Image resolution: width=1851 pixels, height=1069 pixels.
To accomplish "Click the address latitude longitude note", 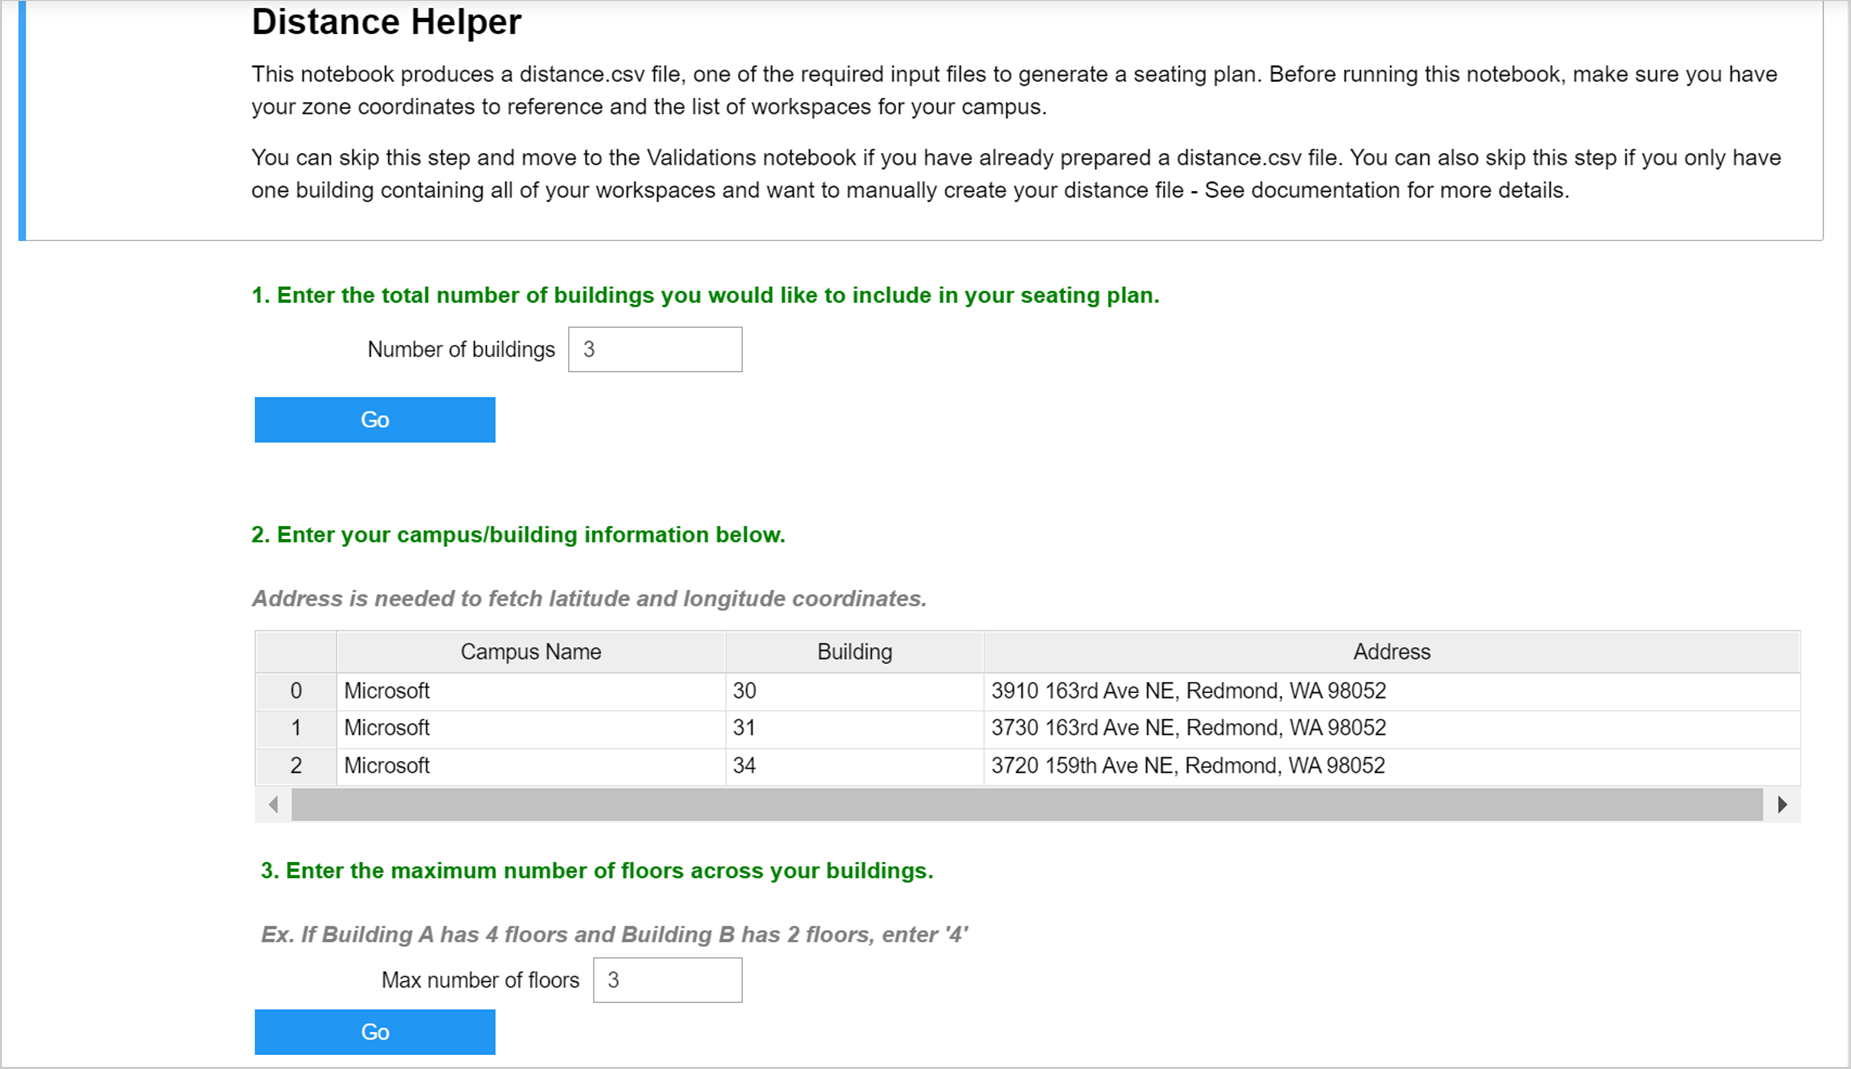I will (x=589, y=599).
